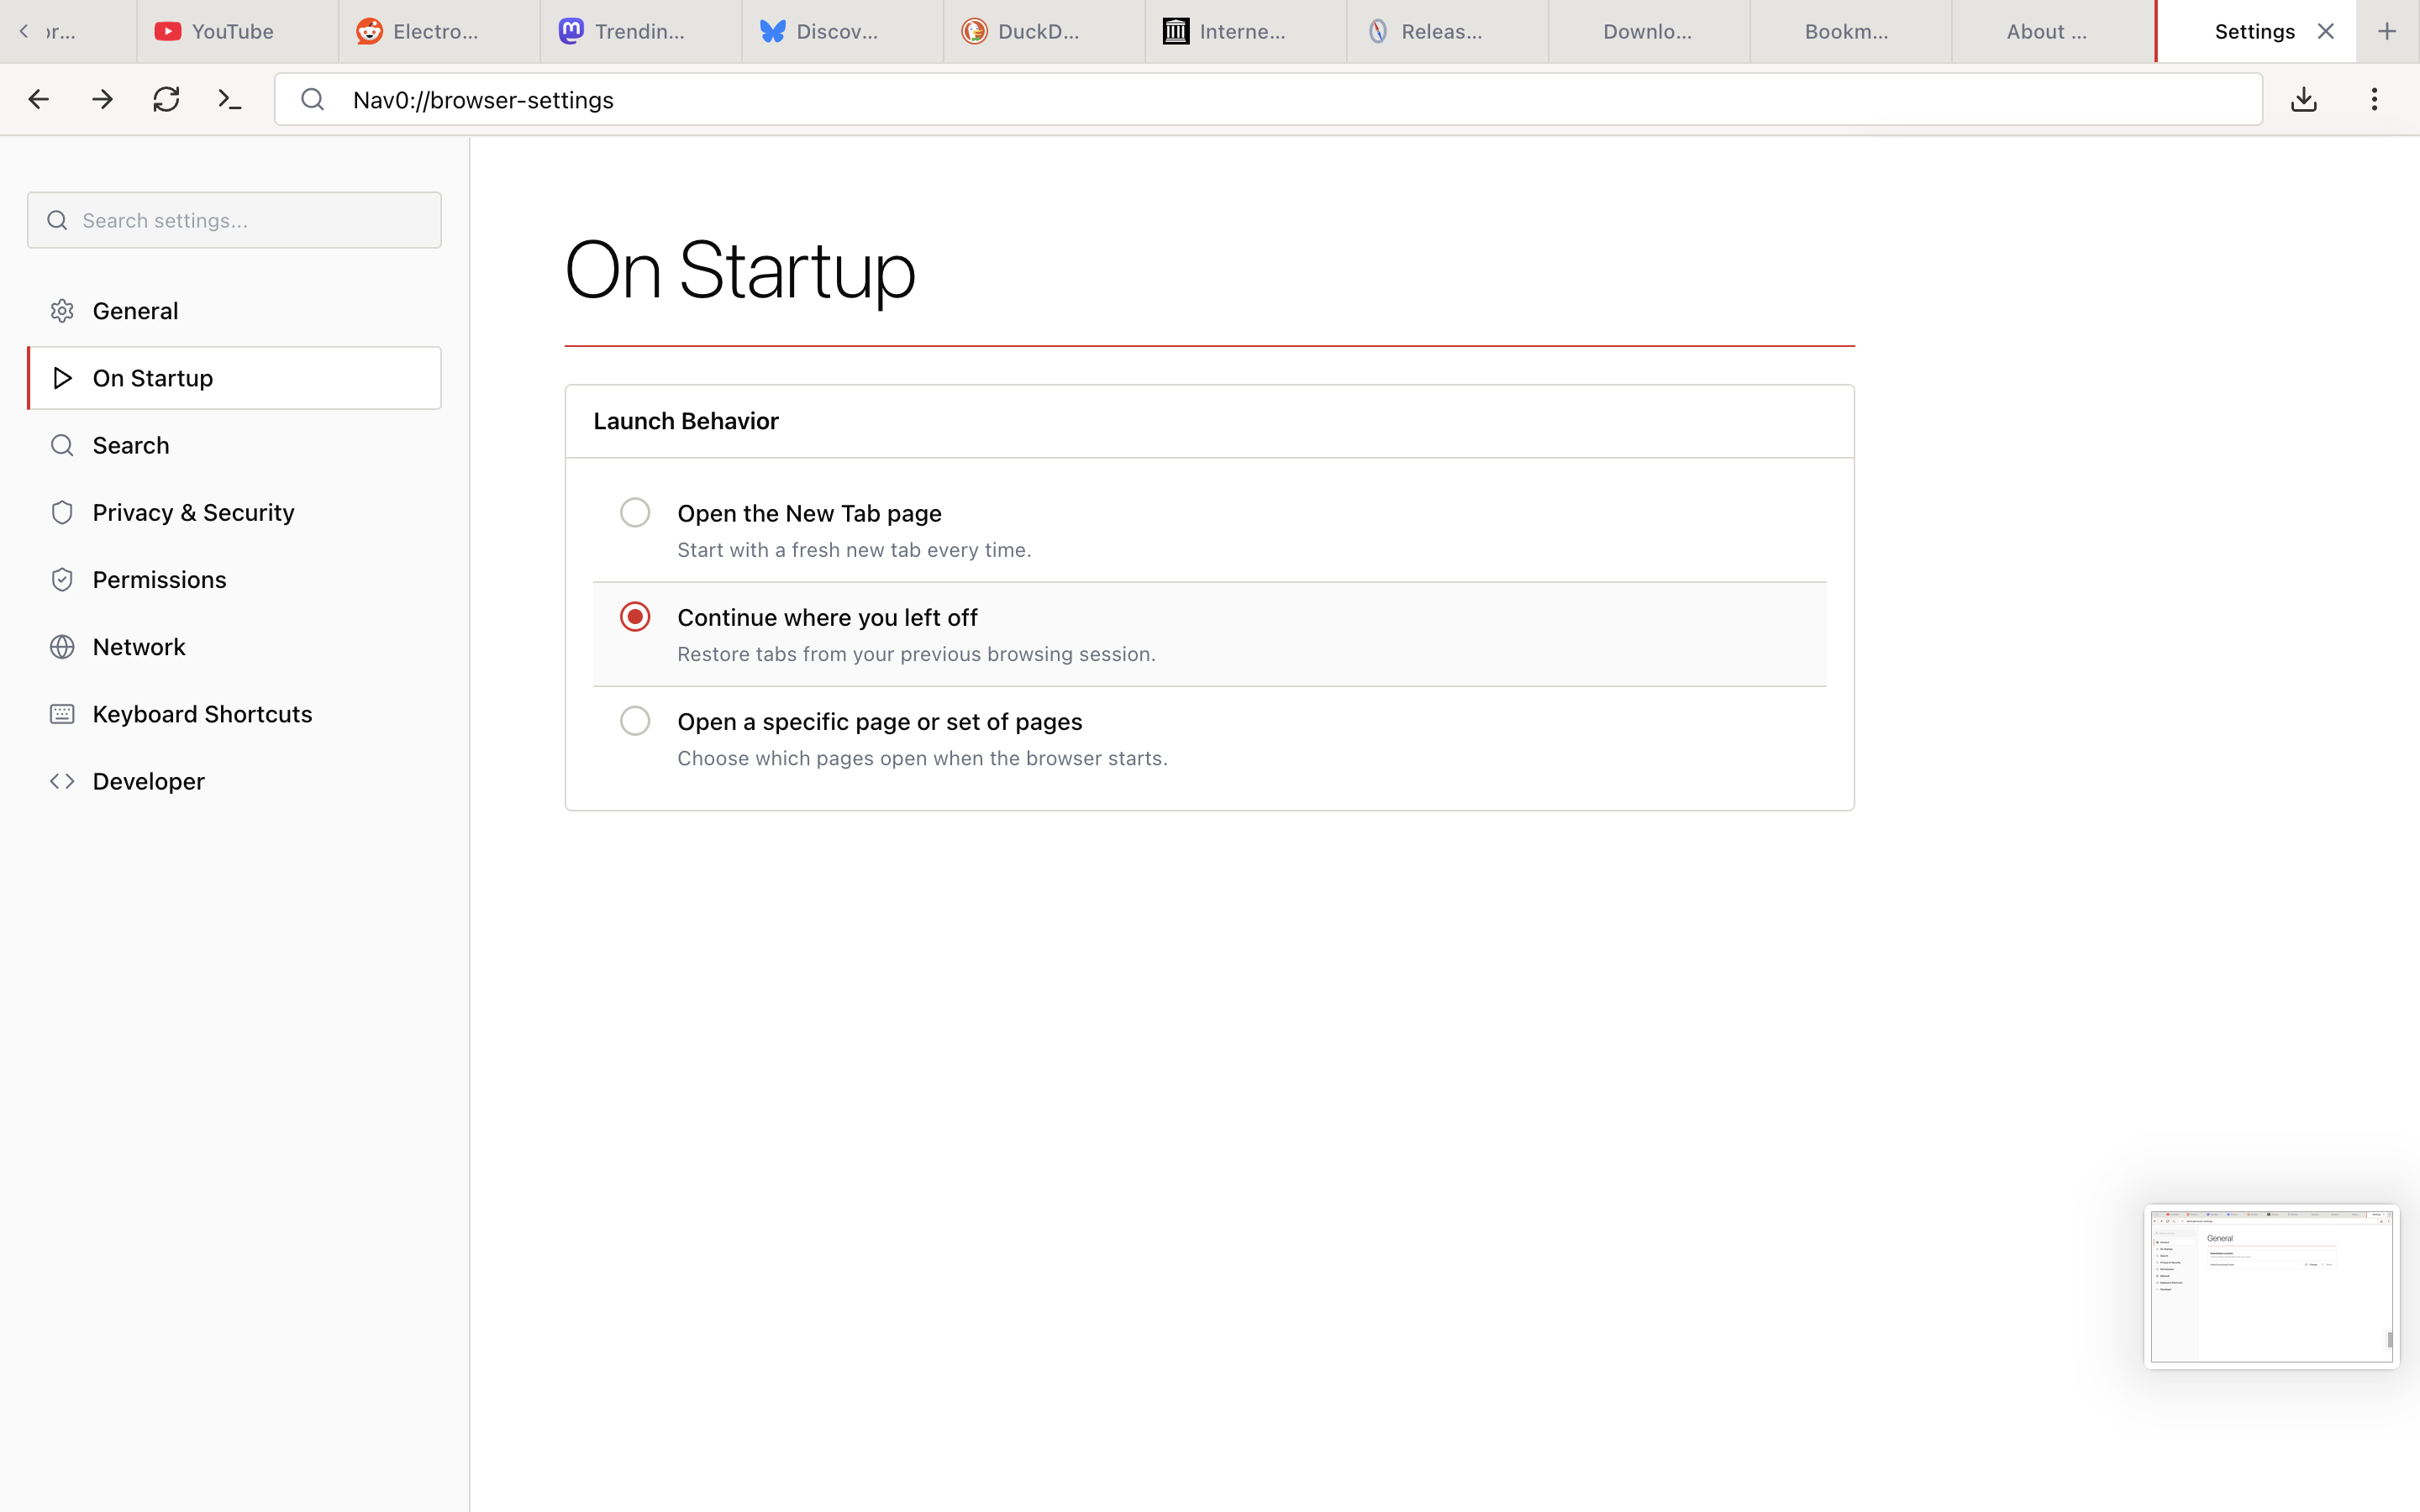Click the Internet Archive favicon
The image size is (2420, 1512).
point(1176,31)
